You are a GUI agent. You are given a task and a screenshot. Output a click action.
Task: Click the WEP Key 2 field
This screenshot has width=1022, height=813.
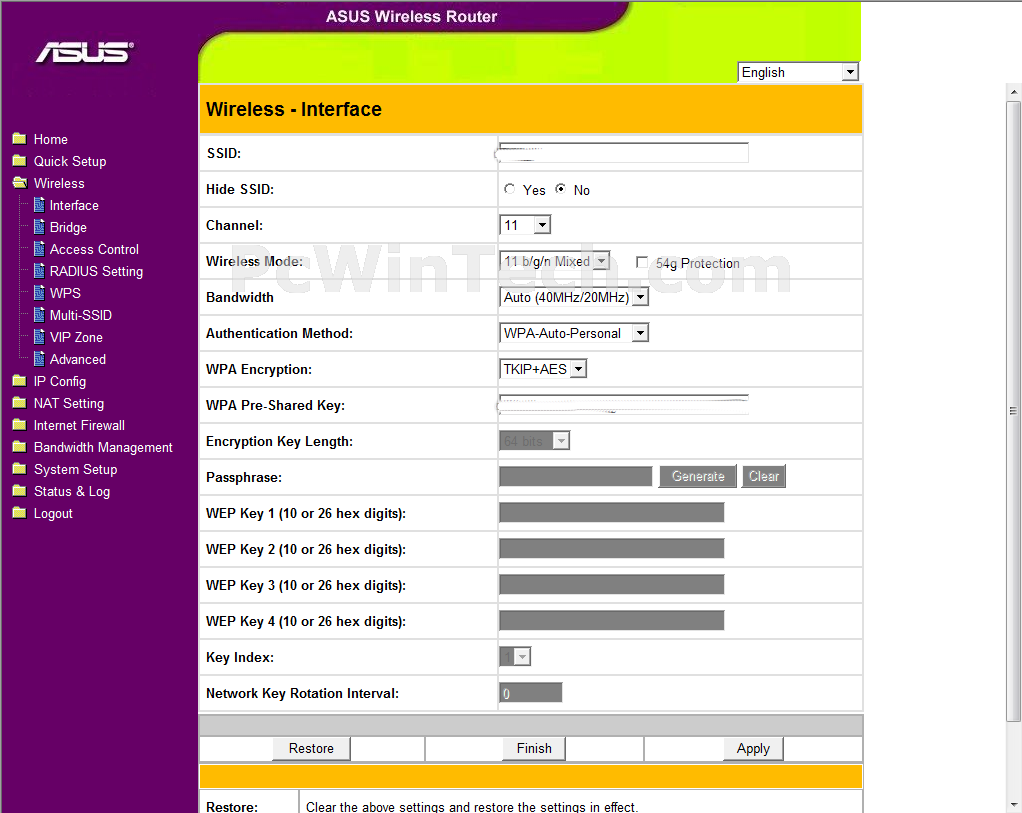tap(611, 548)
